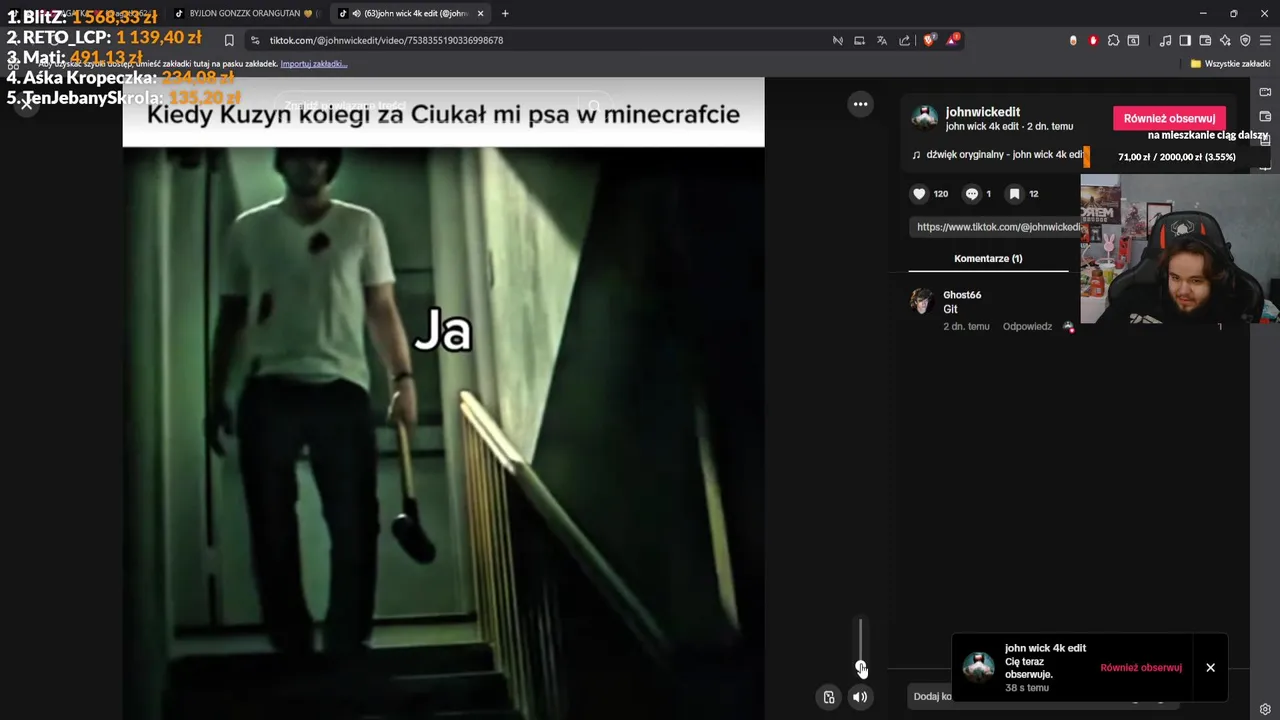Click Również obserwuj in the notification popup

tap(1141, 667)
